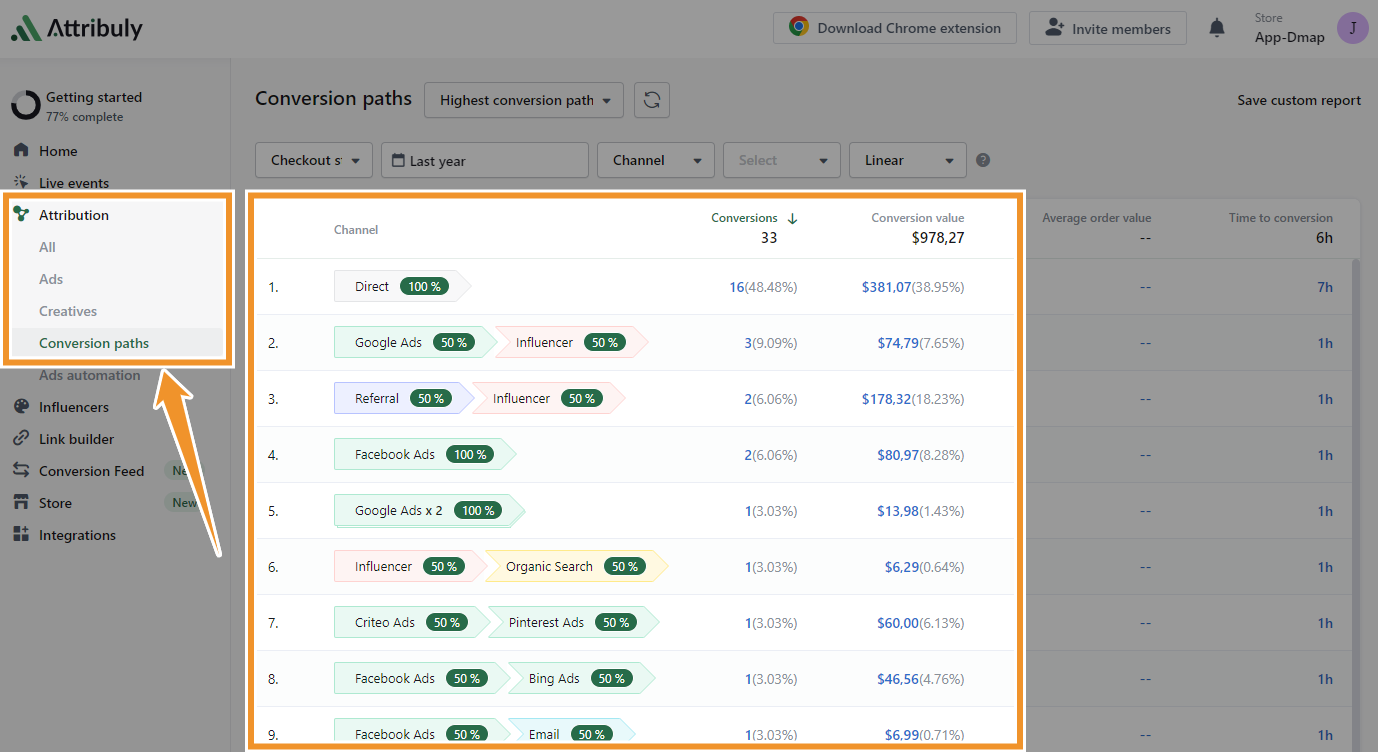Open the Channel dimension dropdown
Viewport: 1378px width, 752px height.
(x=656, y=160)
